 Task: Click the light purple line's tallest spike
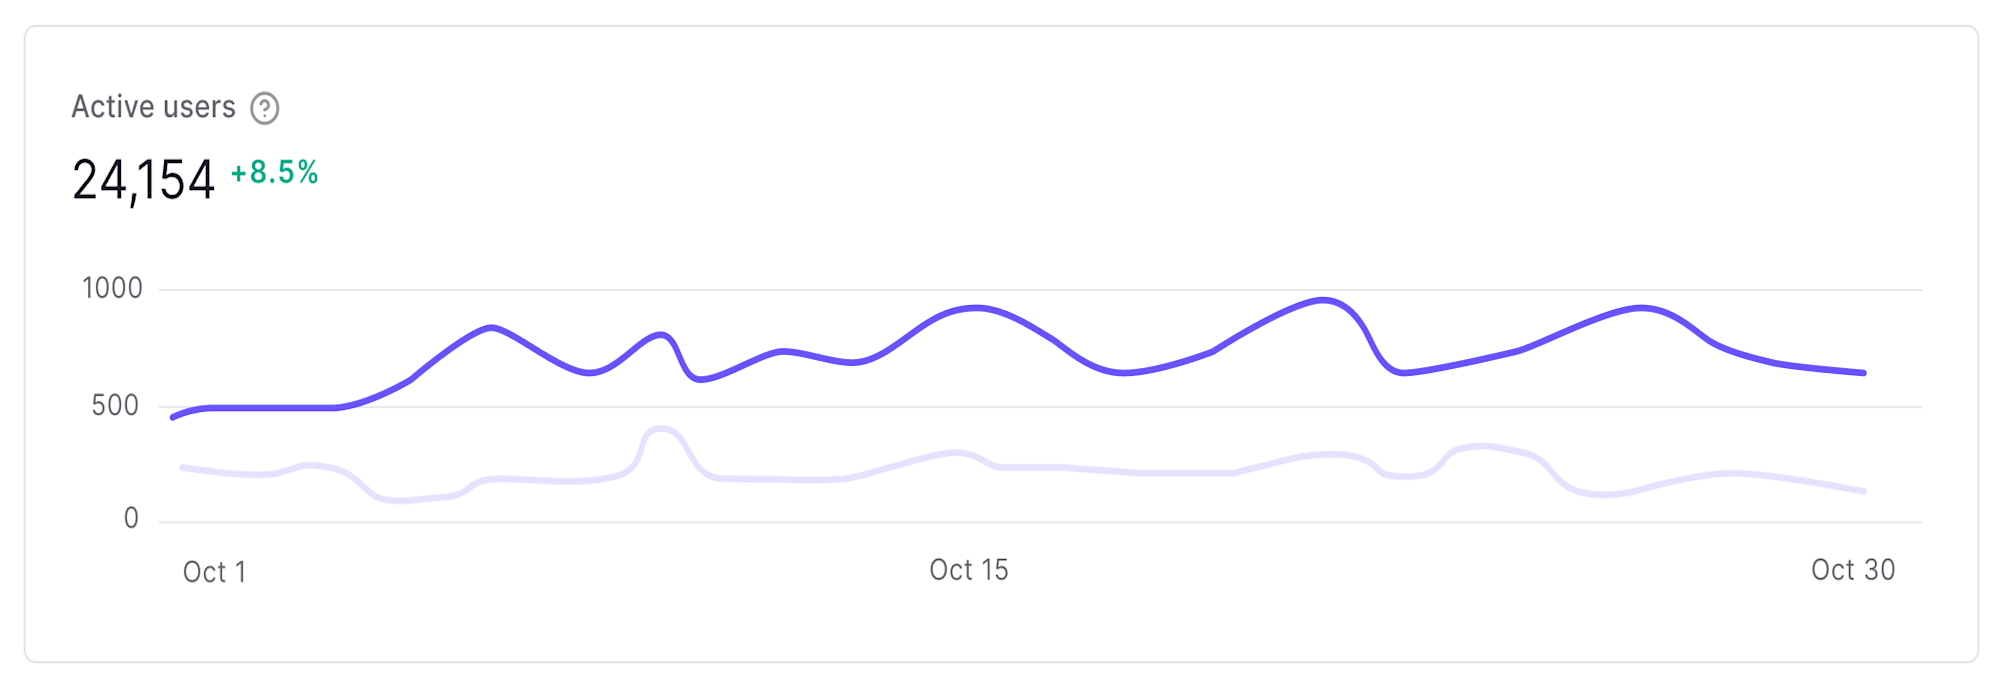pyautogui.click(x=660, y=429)
